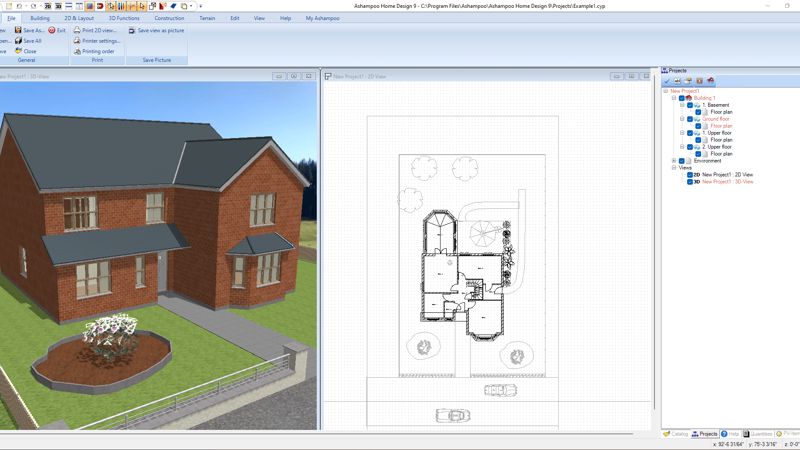Click the blue eraser icon in quick toolbar
800x450 pixels.
click(173, 6)
